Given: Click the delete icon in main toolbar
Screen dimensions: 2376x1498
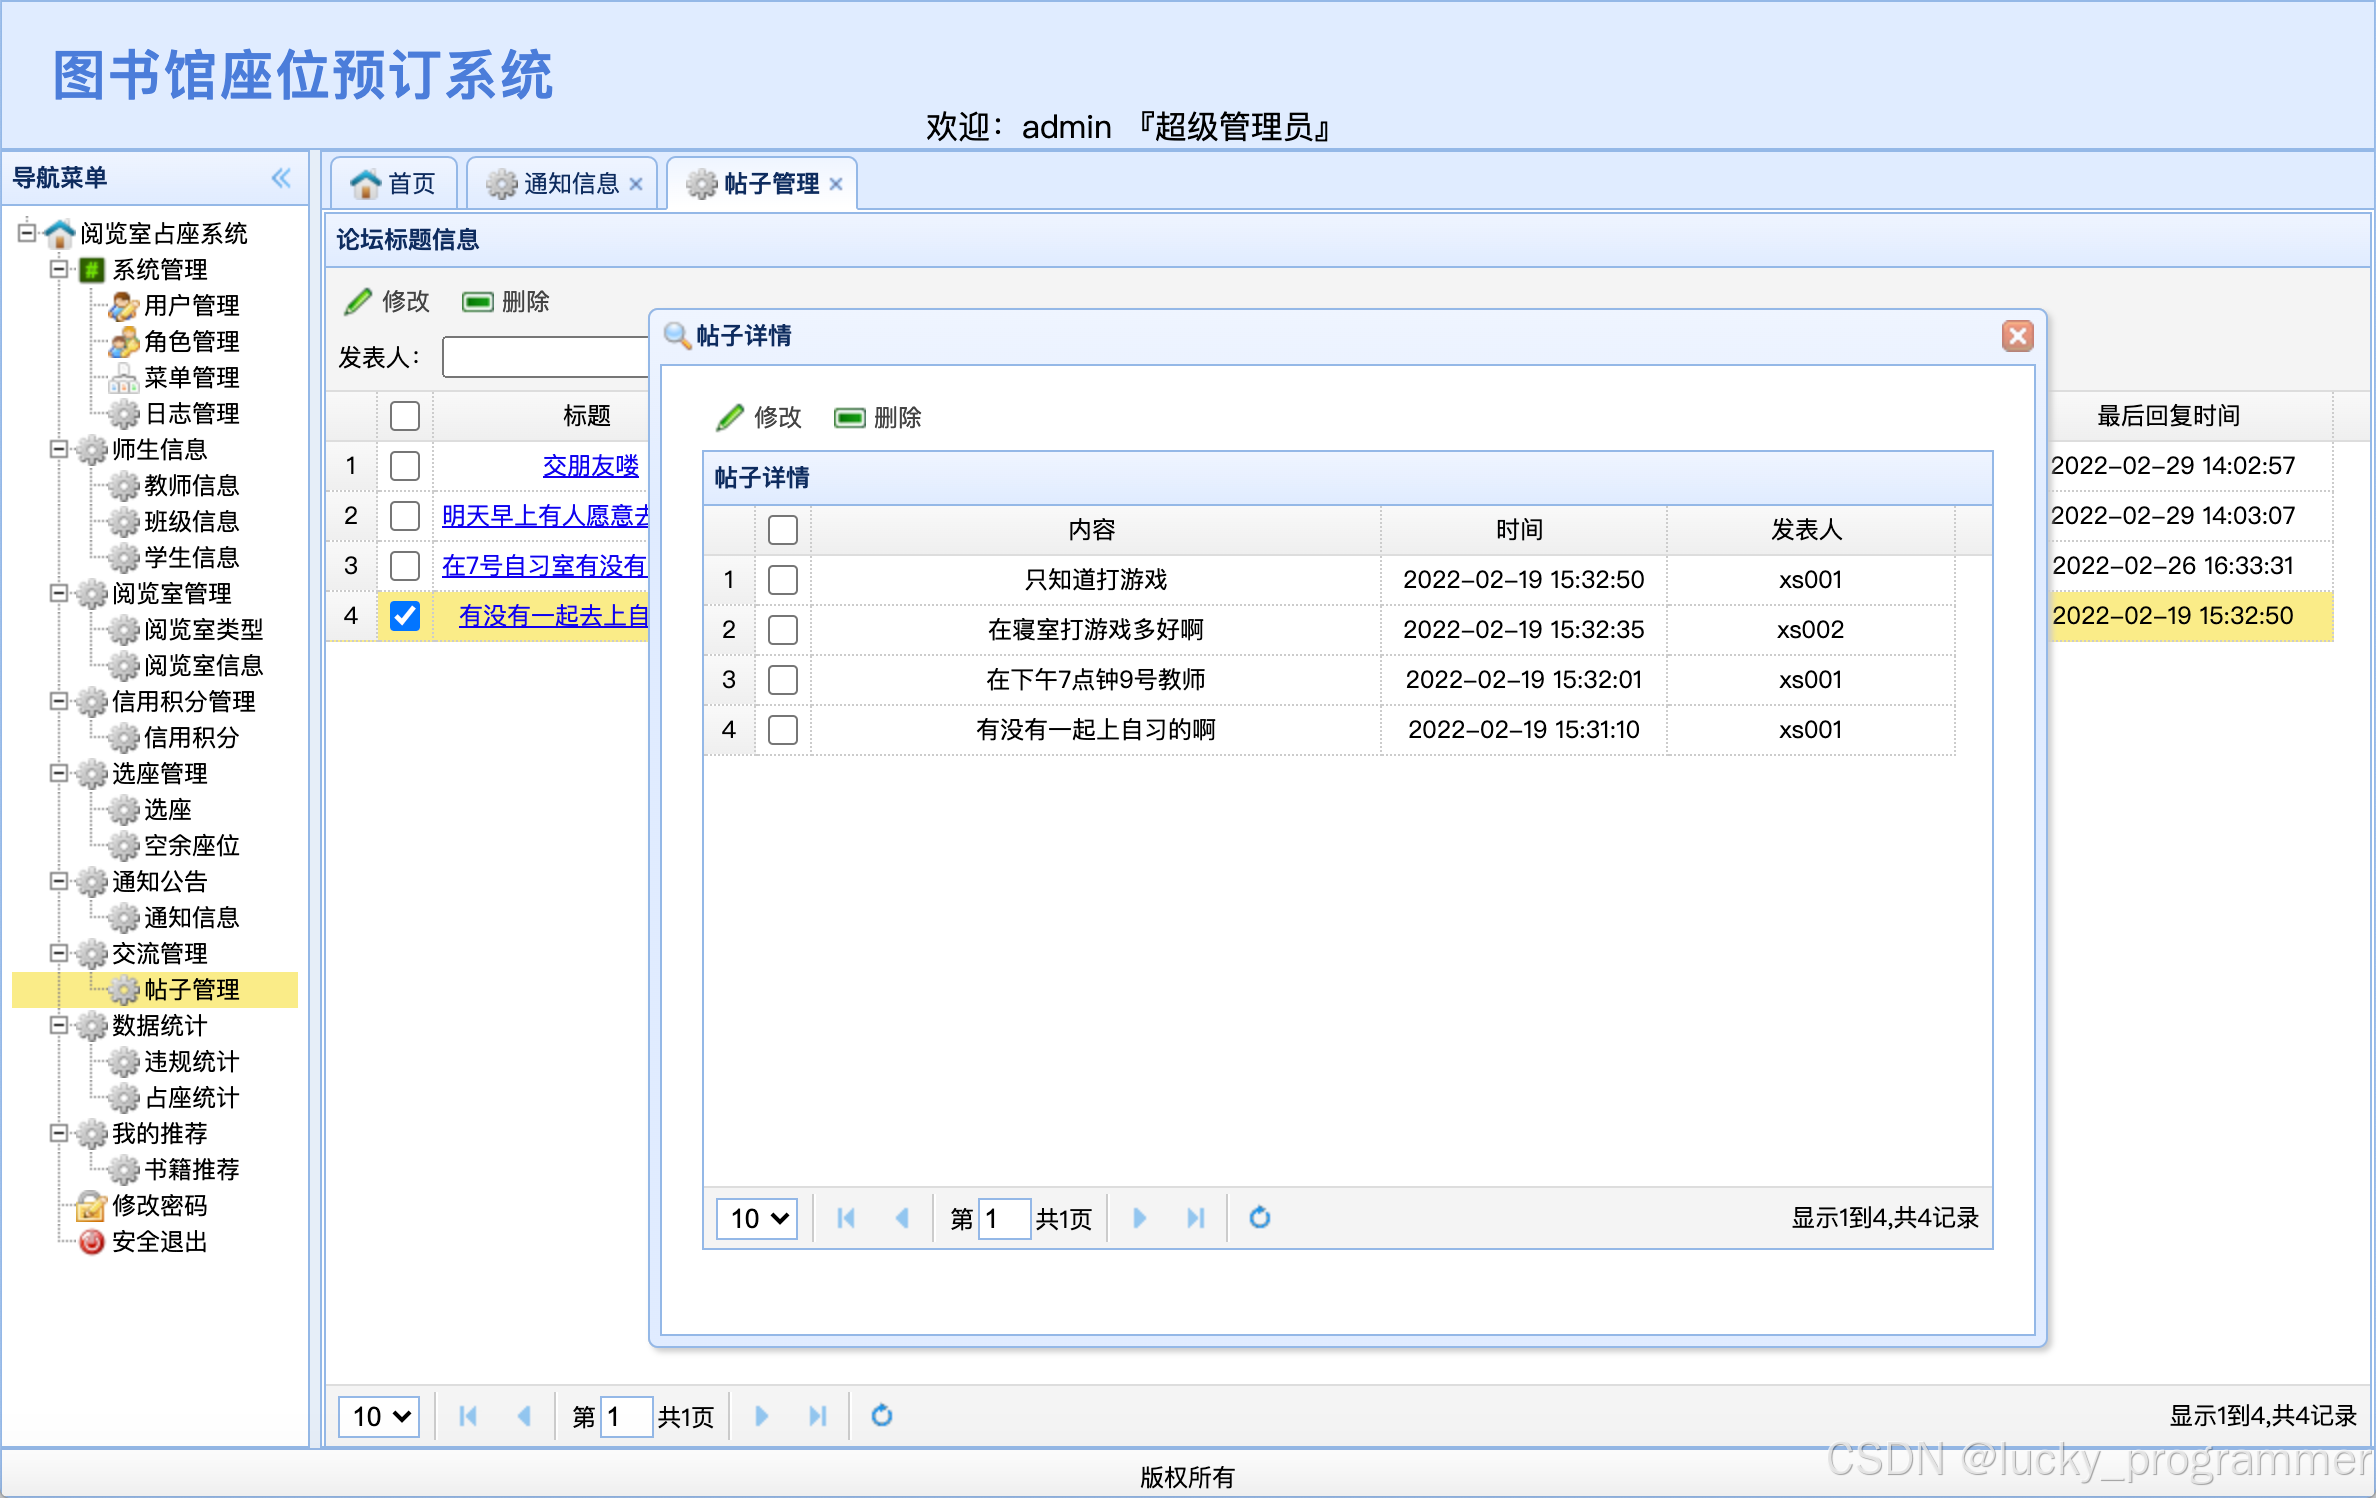Looking at the screenshot, I should tap(477, 301).
